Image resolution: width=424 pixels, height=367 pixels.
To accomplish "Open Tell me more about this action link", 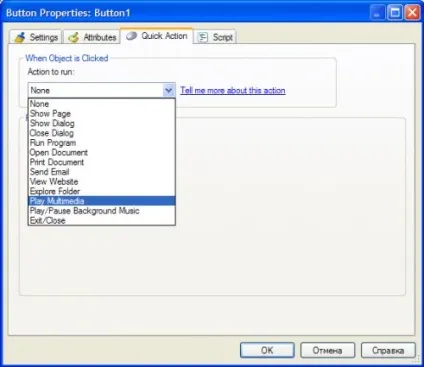I will 233,90.
